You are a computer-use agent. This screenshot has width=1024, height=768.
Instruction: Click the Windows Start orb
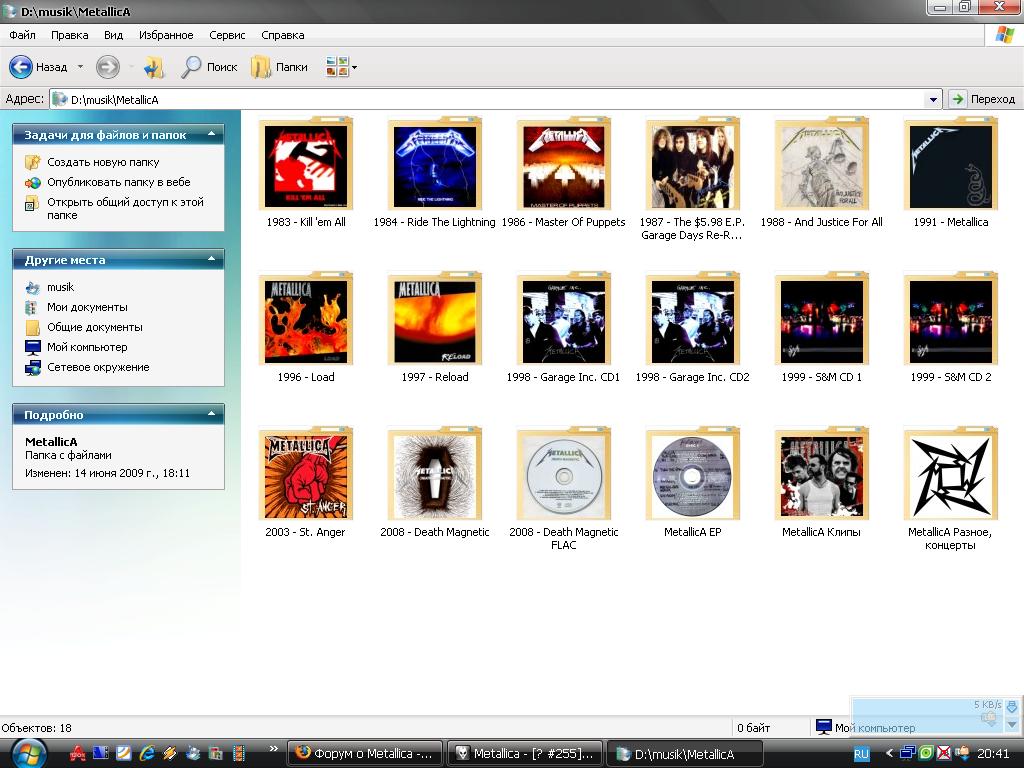click(x=26, y=752)
